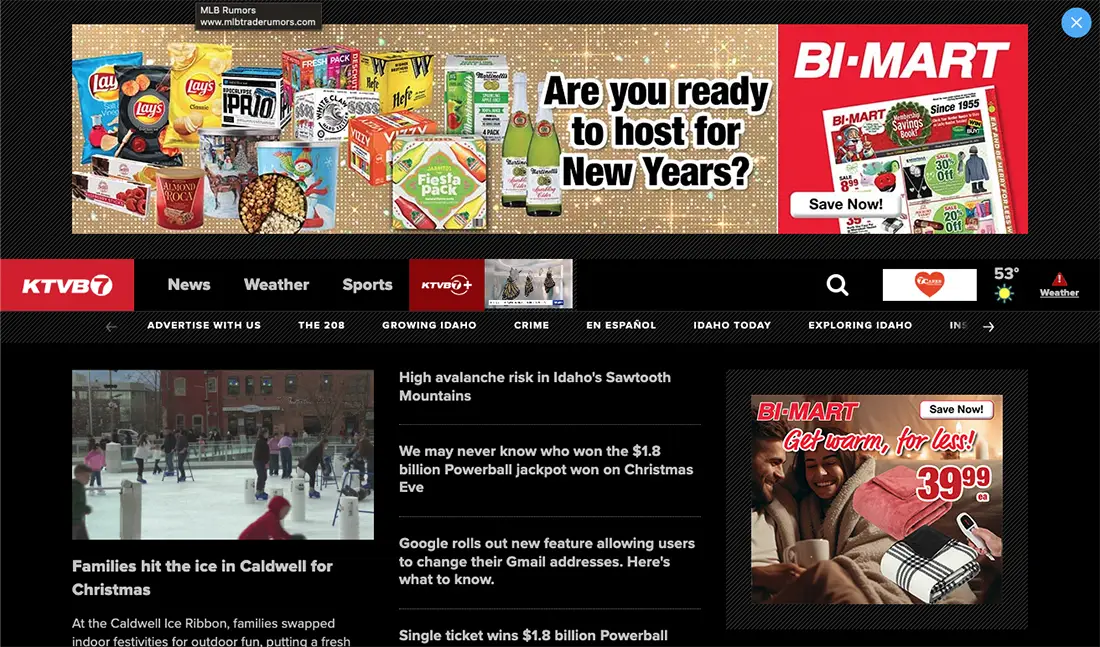Click the sunny weather icon
Viewport: 1100px width, 647px height.
coord(1005,293)
